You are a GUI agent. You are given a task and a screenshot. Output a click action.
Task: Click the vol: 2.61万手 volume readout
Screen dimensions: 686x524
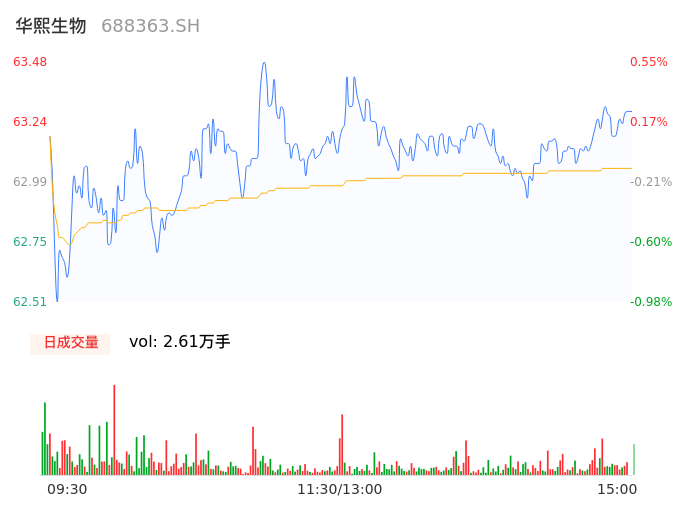[x=180, y=342]
